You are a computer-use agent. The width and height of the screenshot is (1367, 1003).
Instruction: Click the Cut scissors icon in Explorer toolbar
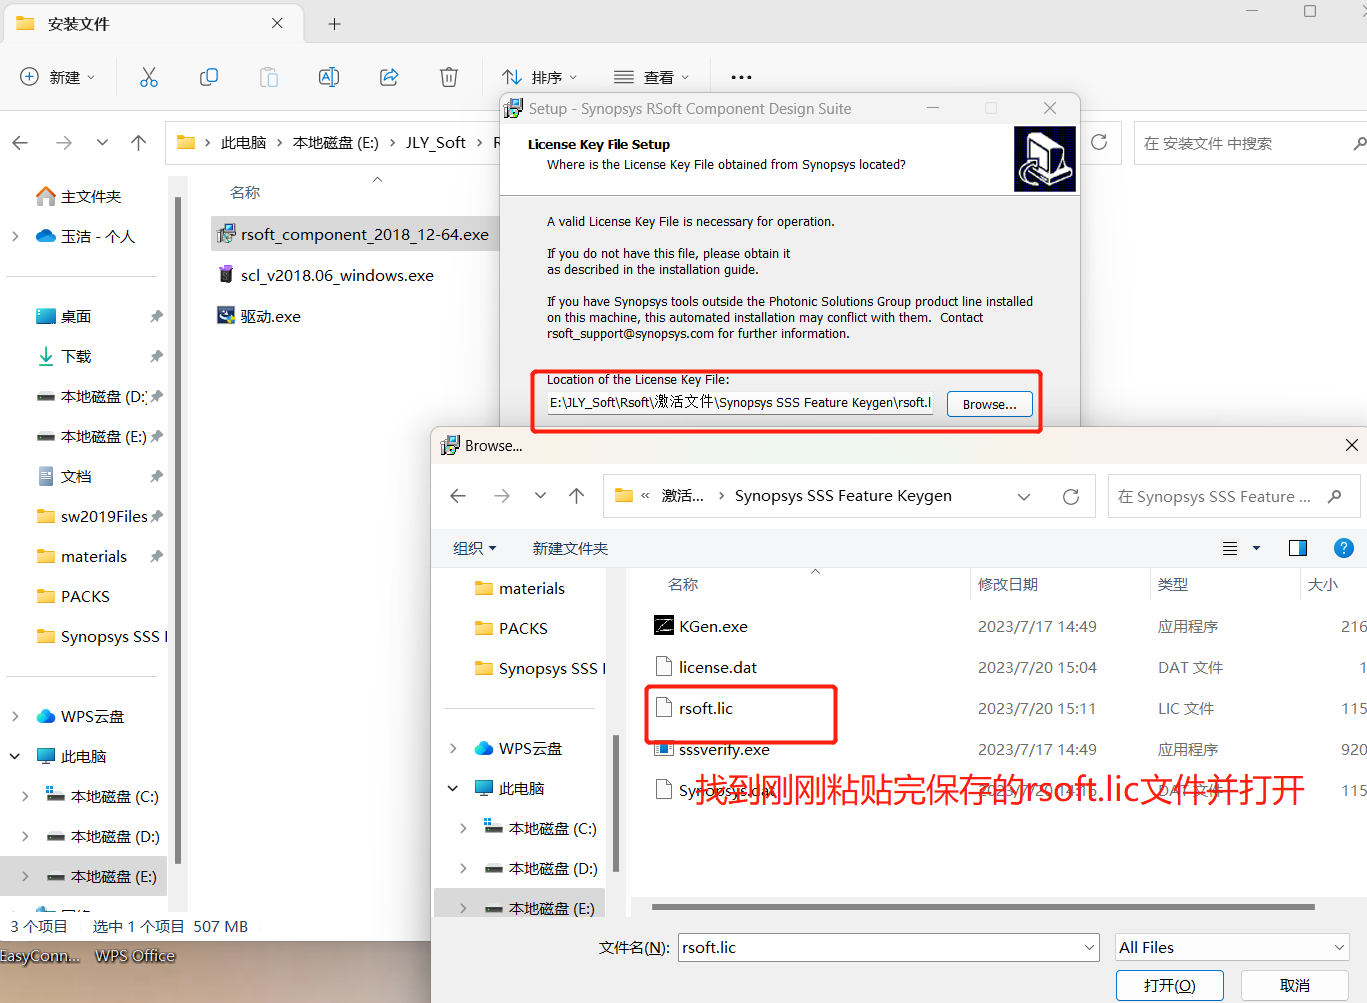(149, 77)
